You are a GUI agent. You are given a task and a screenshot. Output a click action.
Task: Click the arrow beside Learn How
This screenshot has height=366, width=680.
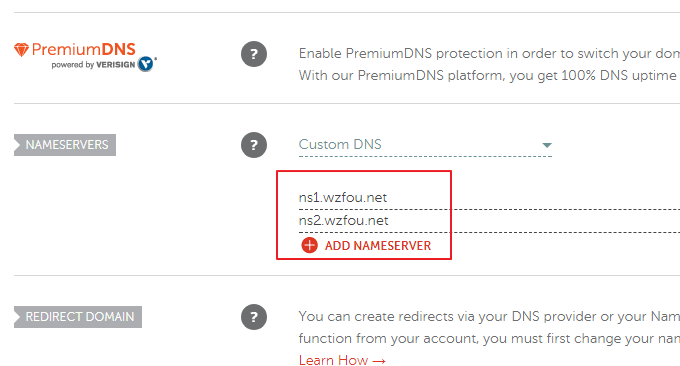[x=379, y=361]
